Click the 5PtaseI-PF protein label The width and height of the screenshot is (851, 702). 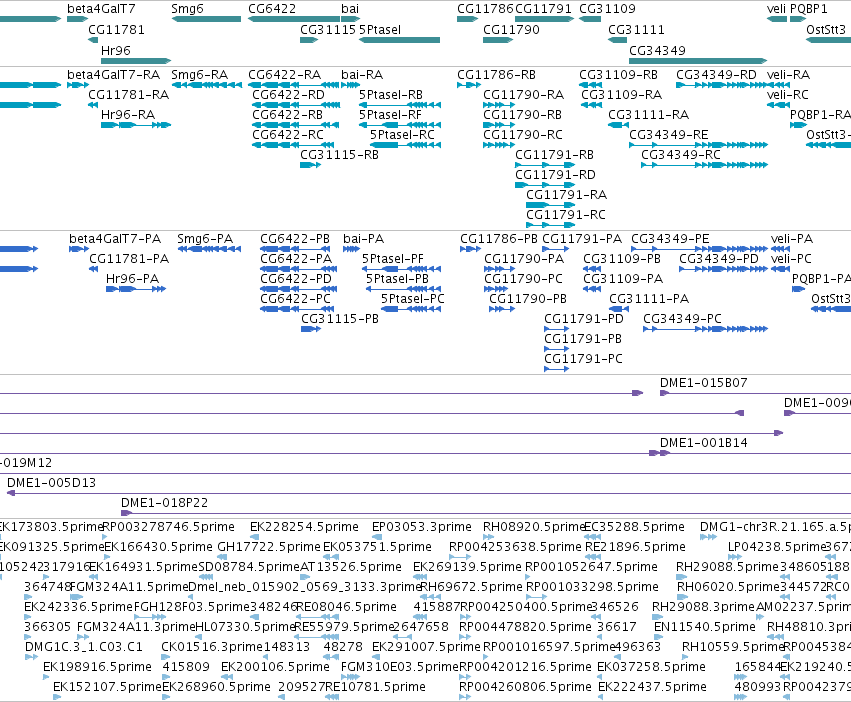coord(393,259)
